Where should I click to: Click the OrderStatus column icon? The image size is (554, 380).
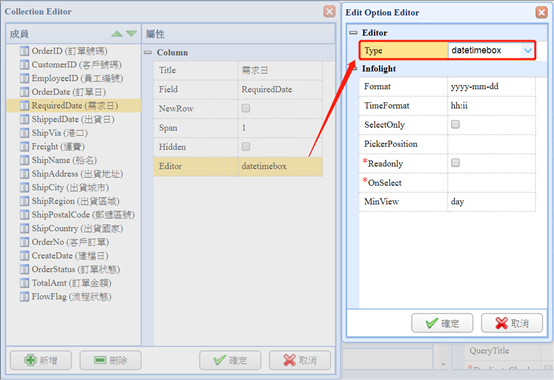[24, 269]
